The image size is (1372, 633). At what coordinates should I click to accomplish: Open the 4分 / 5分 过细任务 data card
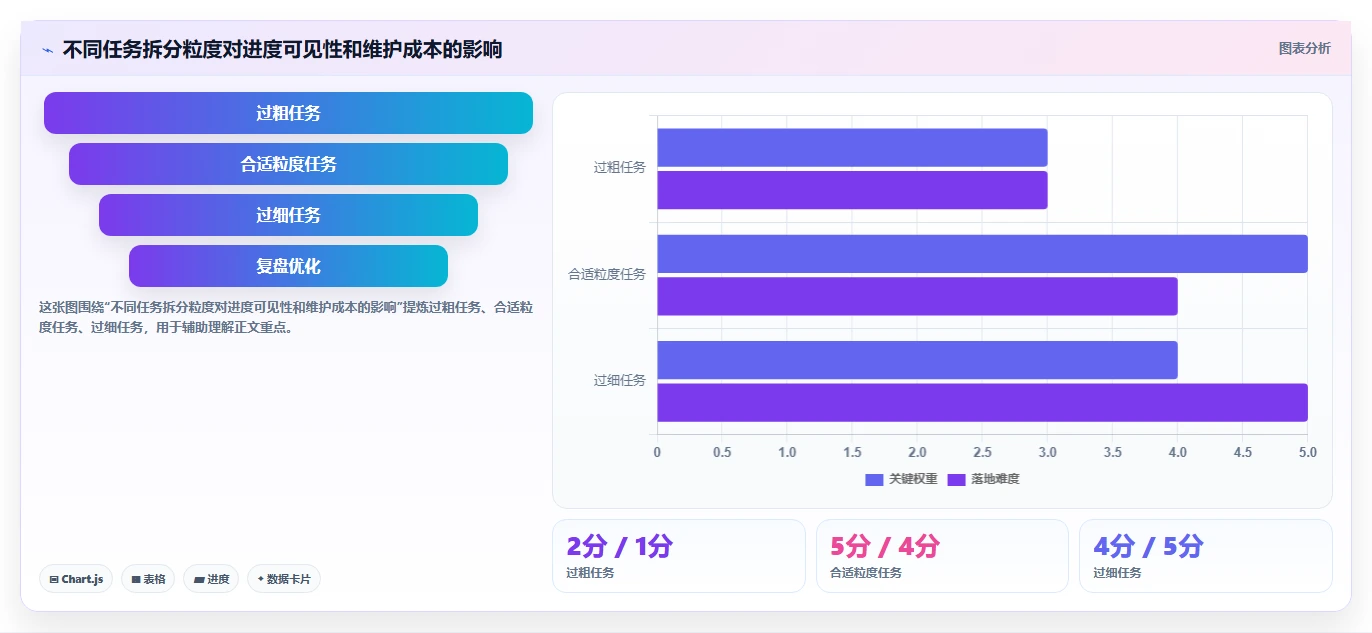click(1206, 556)
